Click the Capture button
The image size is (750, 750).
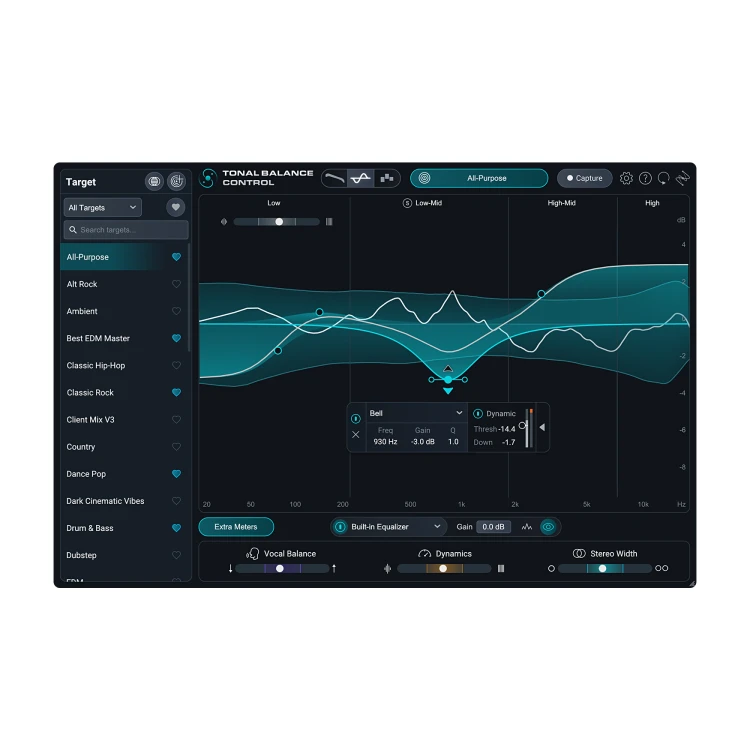(585, 178)
